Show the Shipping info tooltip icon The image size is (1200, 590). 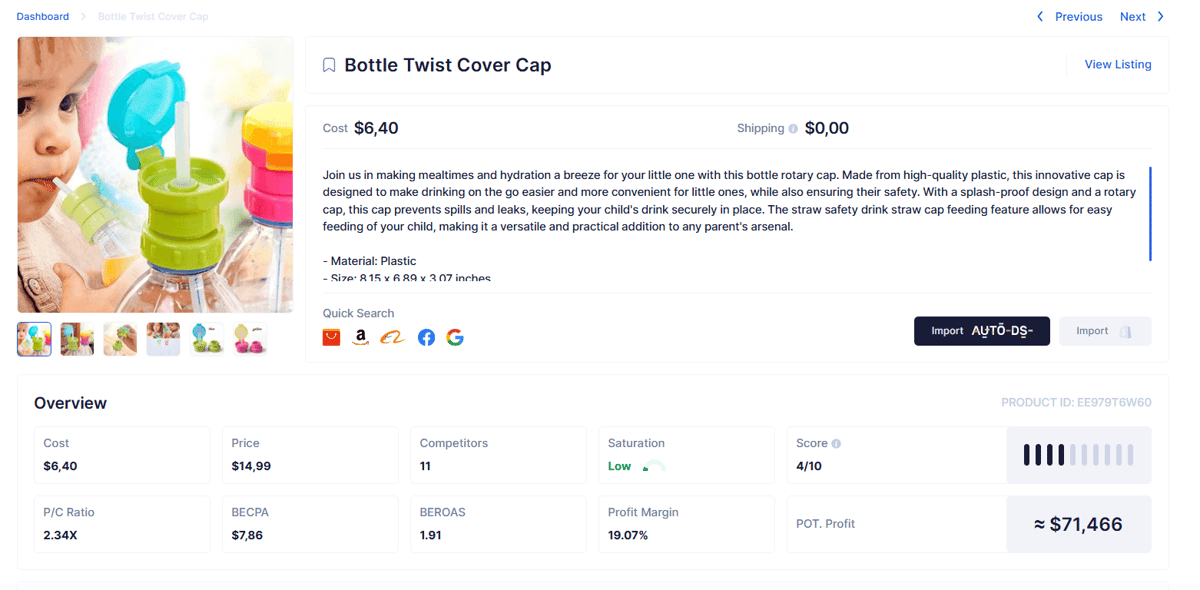pos(793,129)
